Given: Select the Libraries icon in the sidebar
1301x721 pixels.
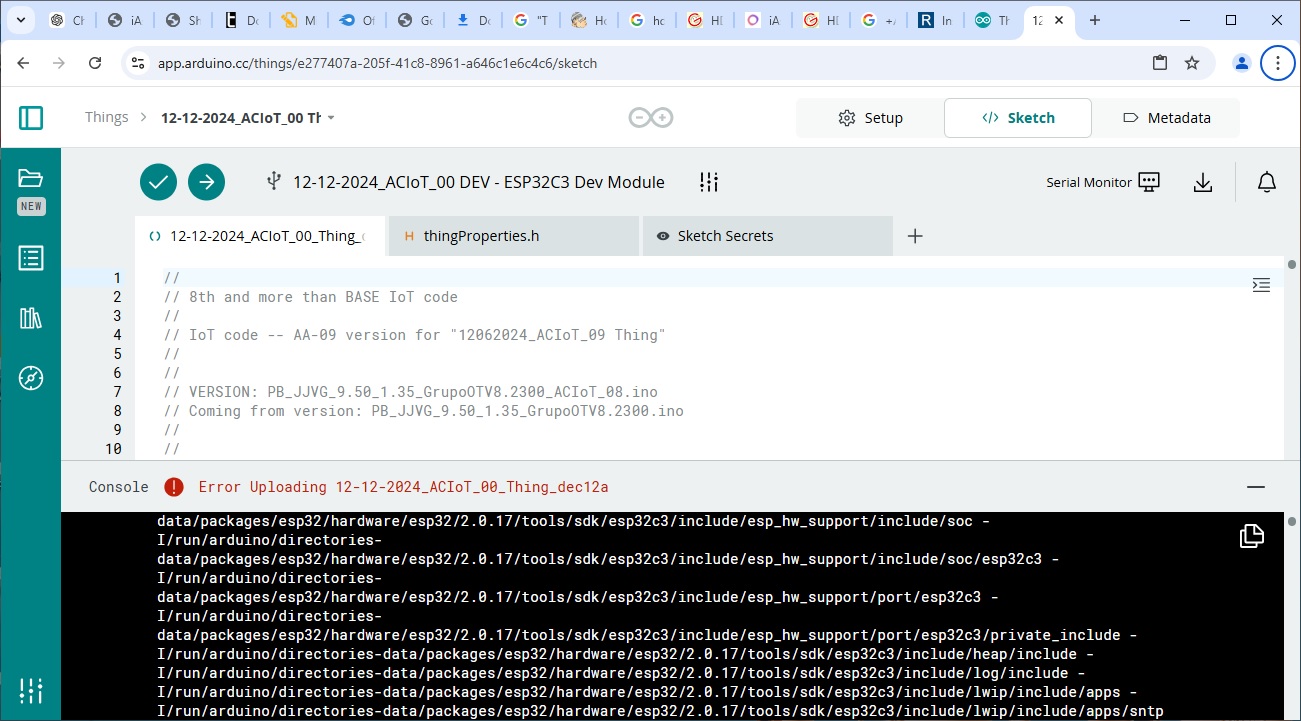Looking at the screenshot, I should (31, 318).
